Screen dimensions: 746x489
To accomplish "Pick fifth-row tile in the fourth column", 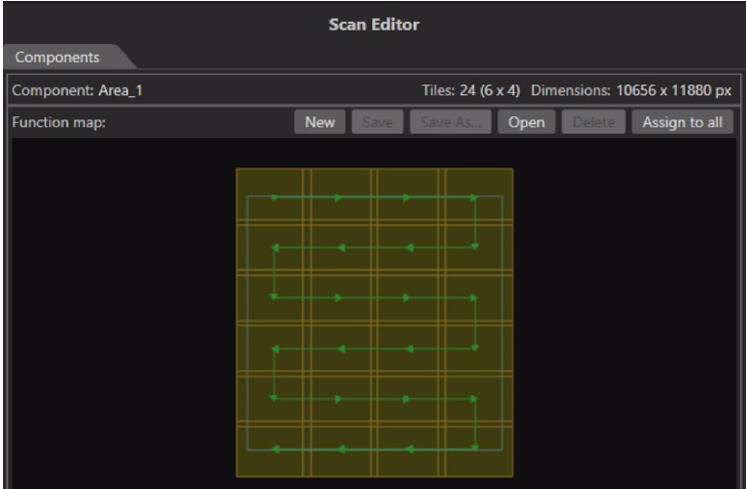I will point(479,399).
